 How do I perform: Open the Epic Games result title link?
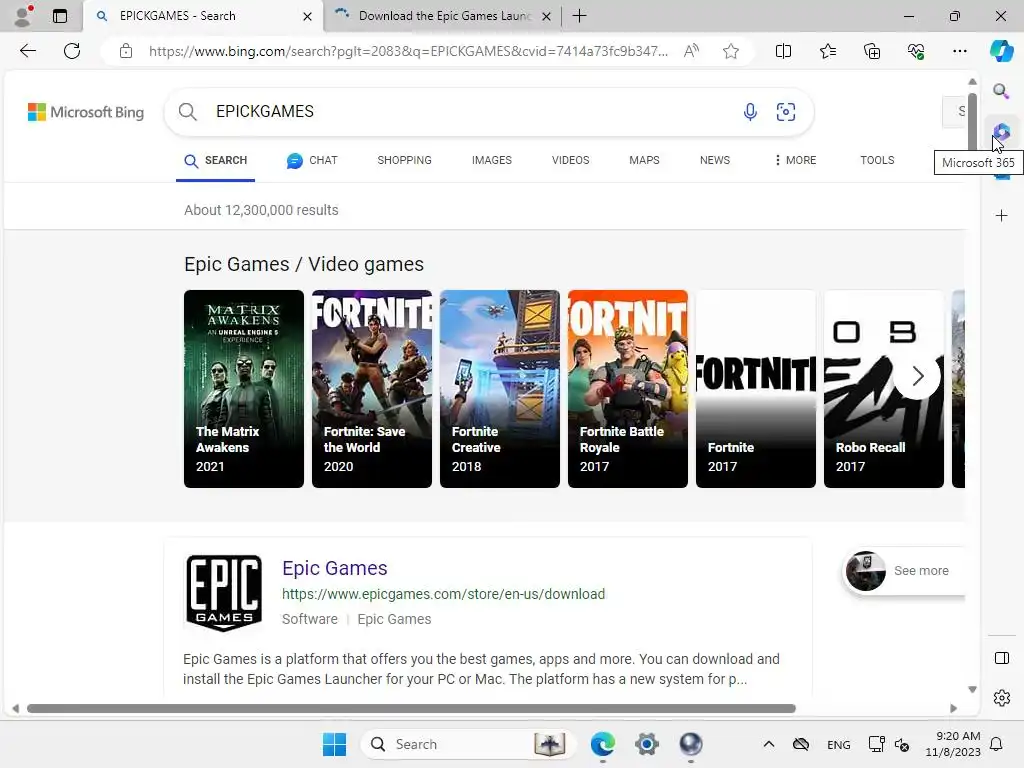334,568
